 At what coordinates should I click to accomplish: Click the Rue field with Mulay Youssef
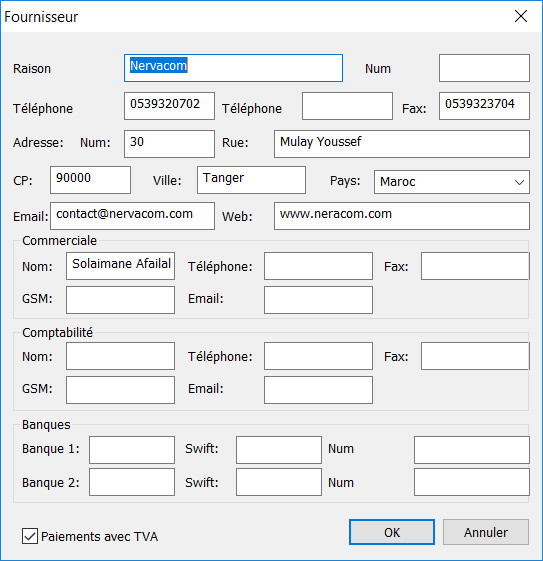tap(402, 144)
